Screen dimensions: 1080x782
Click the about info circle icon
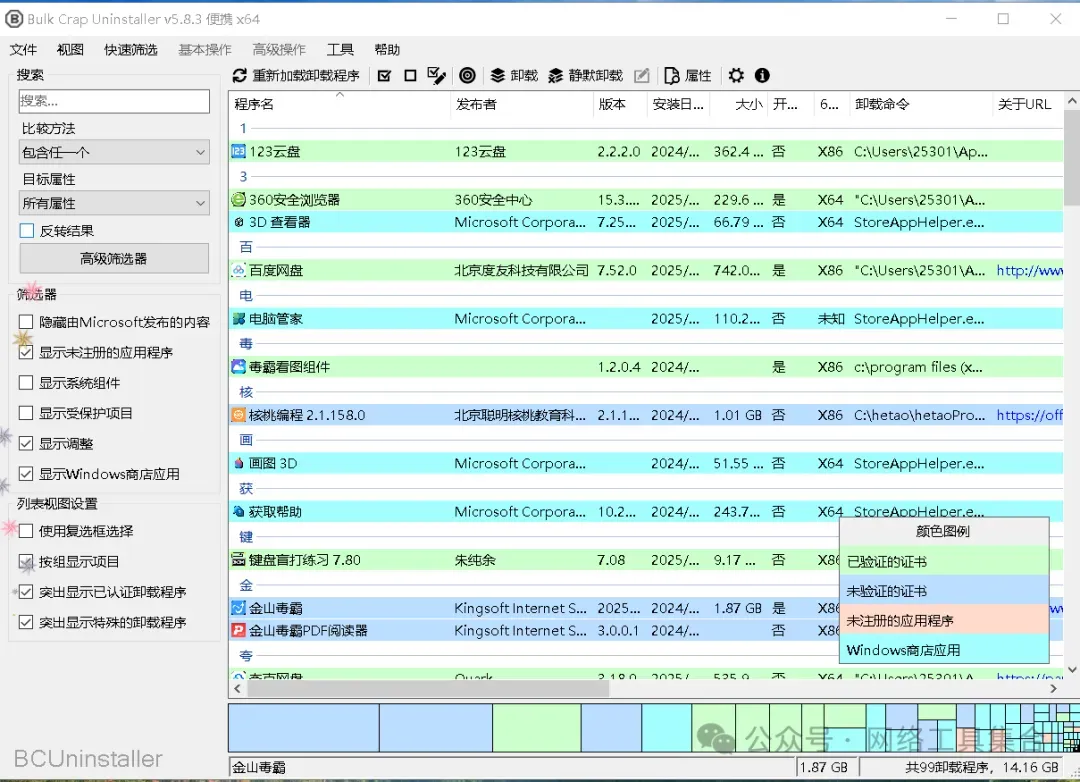point(762,76)
